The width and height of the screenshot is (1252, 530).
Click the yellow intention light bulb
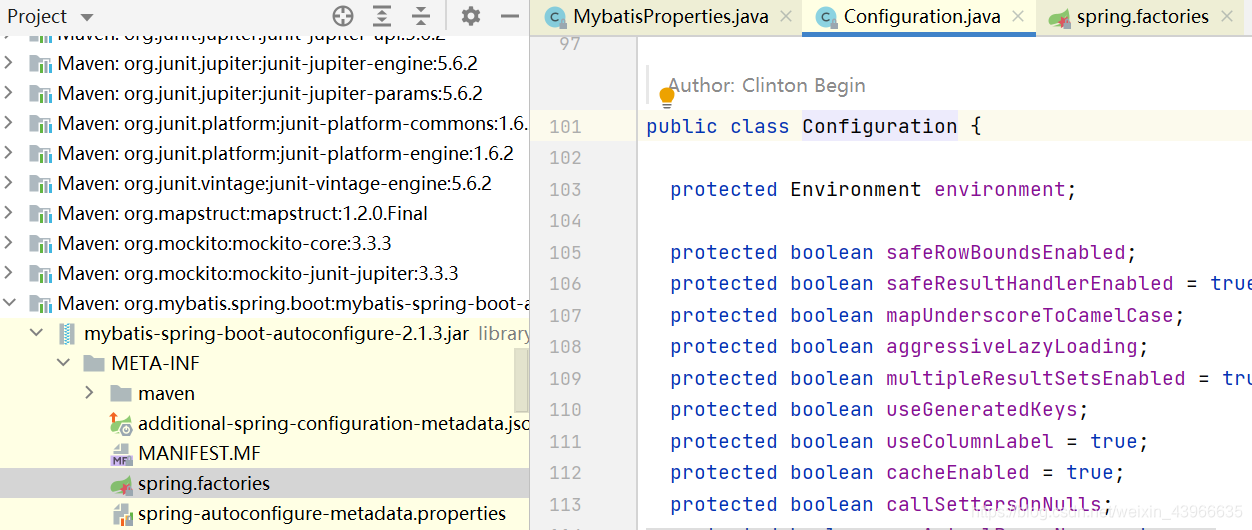click(667, 98)
